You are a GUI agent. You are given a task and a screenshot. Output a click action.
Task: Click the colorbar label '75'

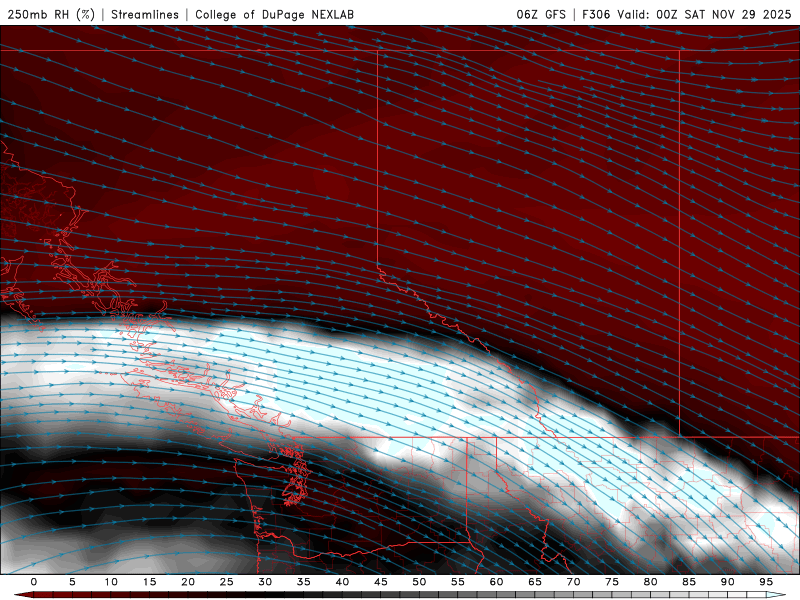(x=612, y=582)
